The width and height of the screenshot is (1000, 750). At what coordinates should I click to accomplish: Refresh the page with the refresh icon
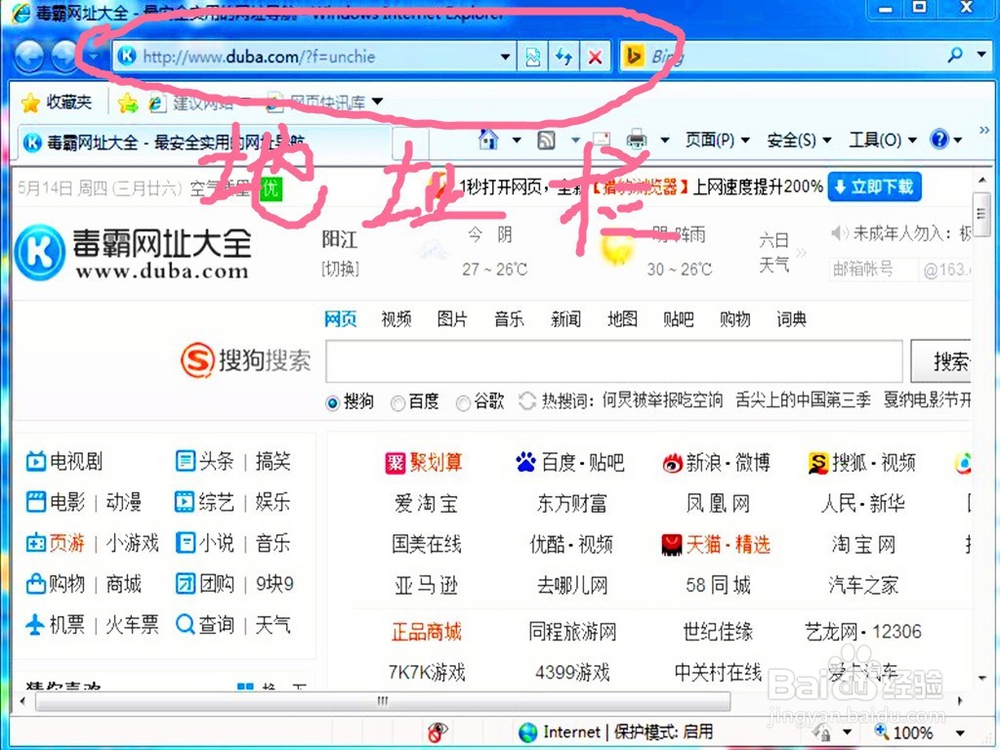564,57
